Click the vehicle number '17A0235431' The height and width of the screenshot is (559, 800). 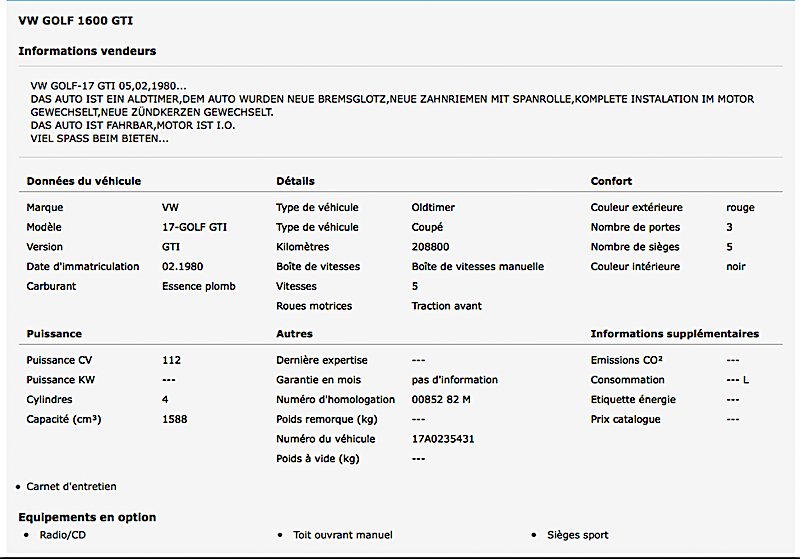443,439
